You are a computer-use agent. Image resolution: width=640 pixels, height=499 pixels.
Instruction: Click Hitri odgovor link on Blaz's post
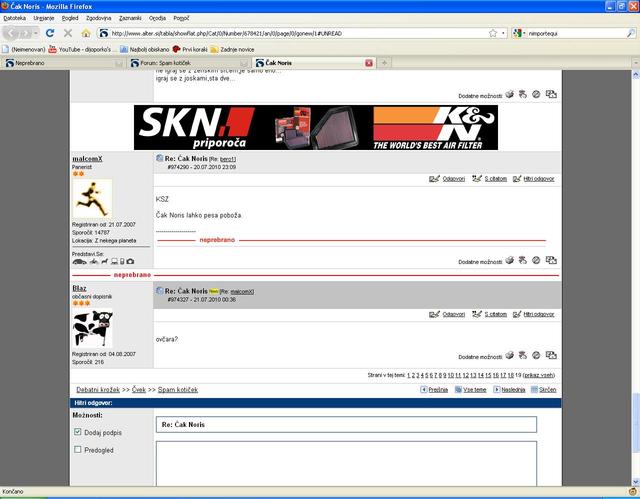coord(539,314)
